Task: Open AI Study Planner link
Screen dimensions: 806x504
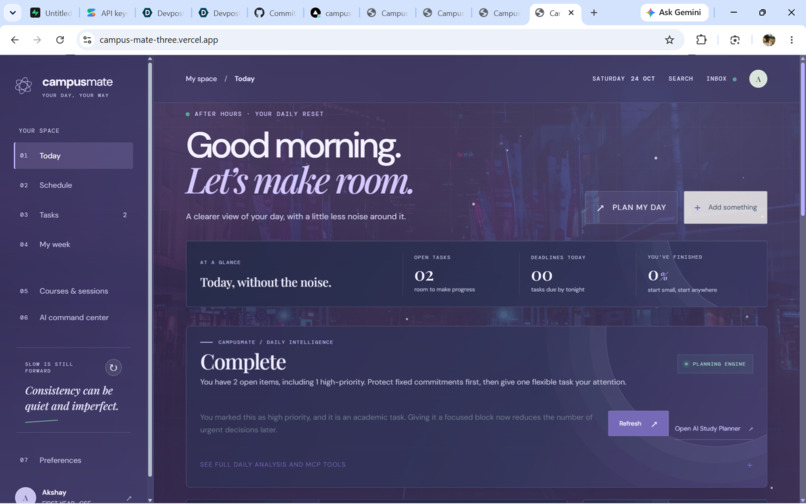Action: [713, 428]
